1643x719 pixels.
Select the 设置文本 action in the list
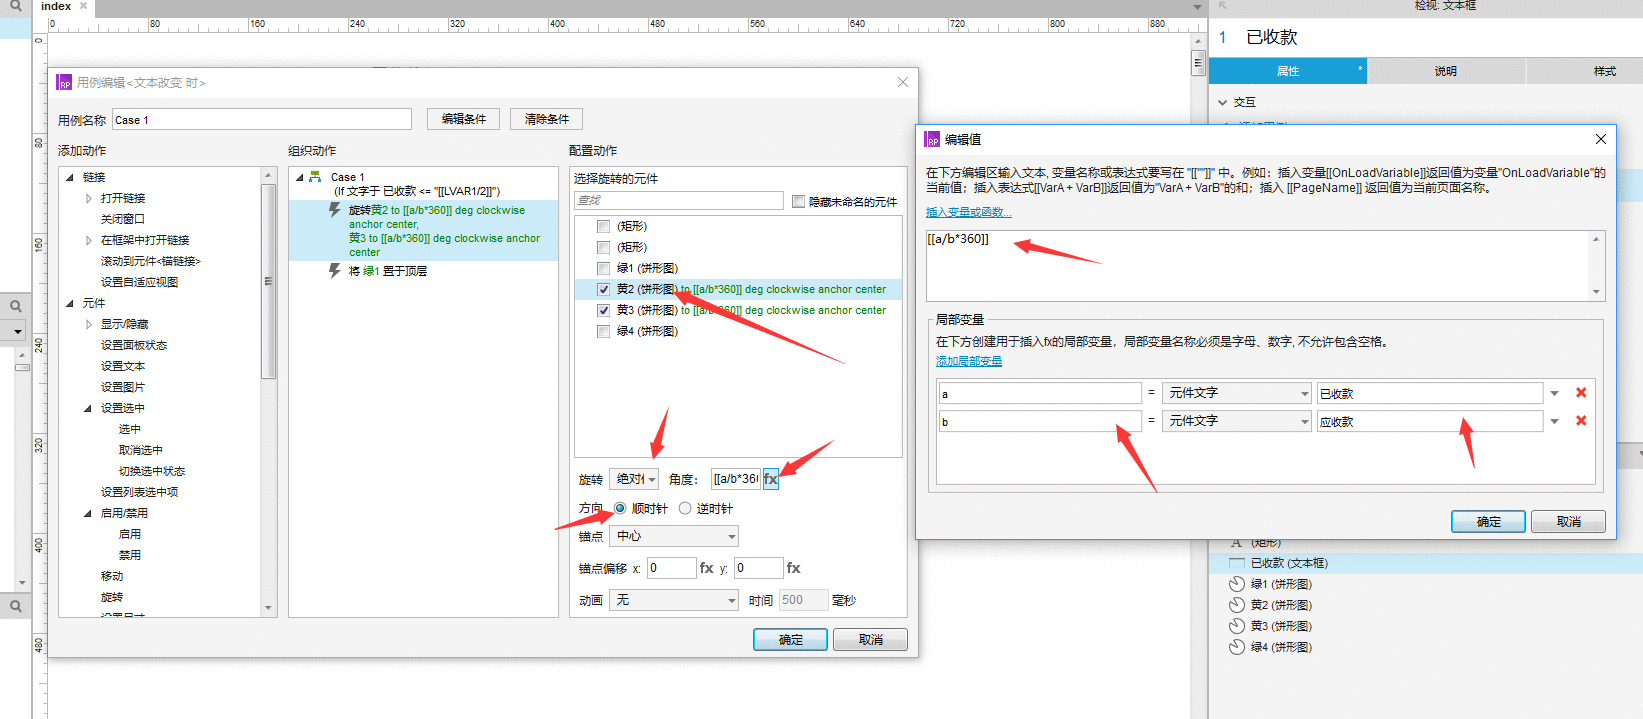[123, 366]
